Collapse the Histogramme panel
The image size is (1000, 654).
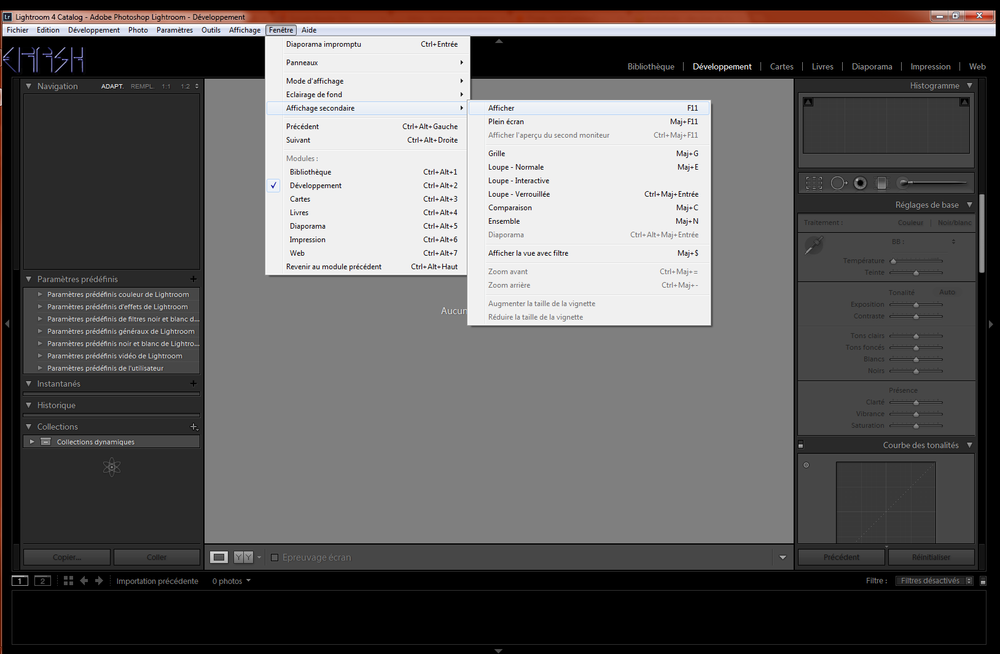969,85
